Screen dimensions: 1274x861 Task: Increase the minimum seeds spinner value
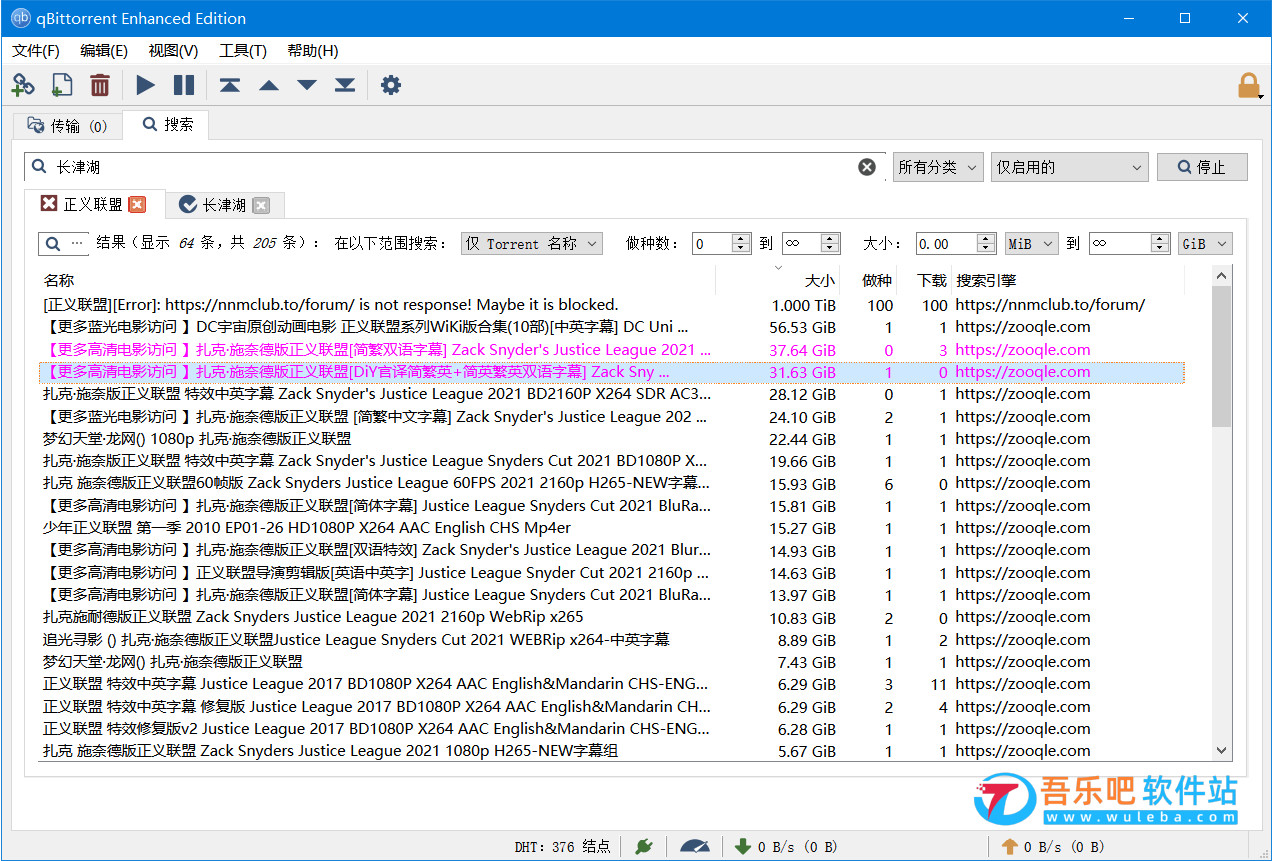click(x=742, y=238)
